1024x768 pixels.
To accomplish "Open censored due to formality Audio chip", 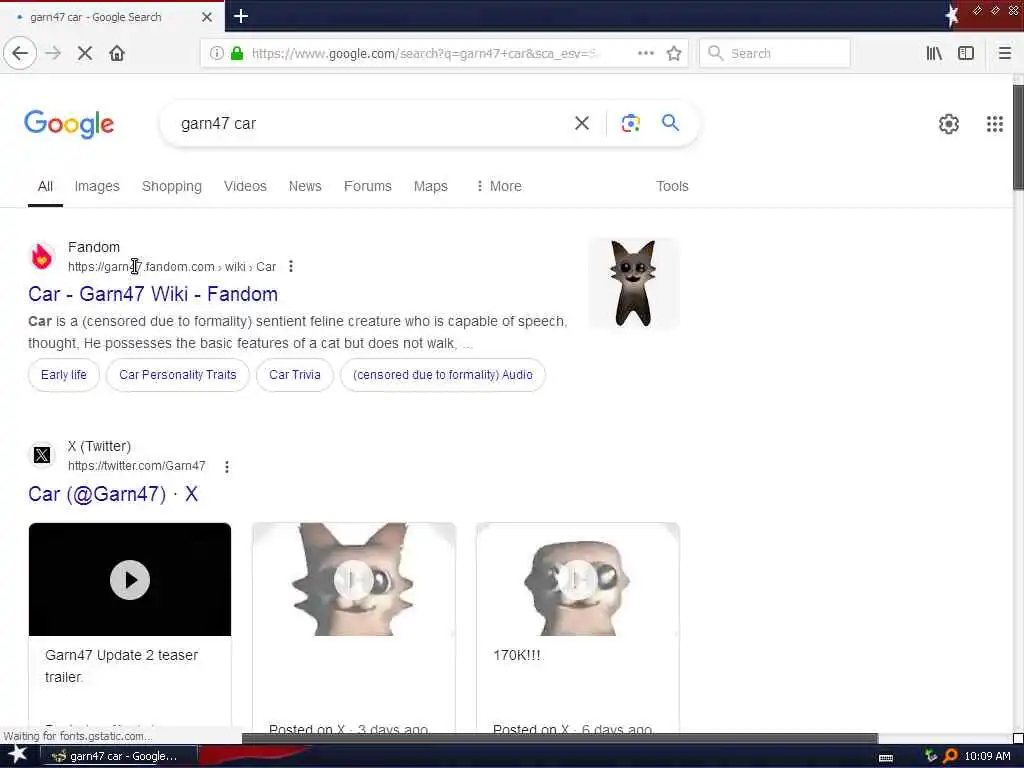I will click(x=443, y=375).
